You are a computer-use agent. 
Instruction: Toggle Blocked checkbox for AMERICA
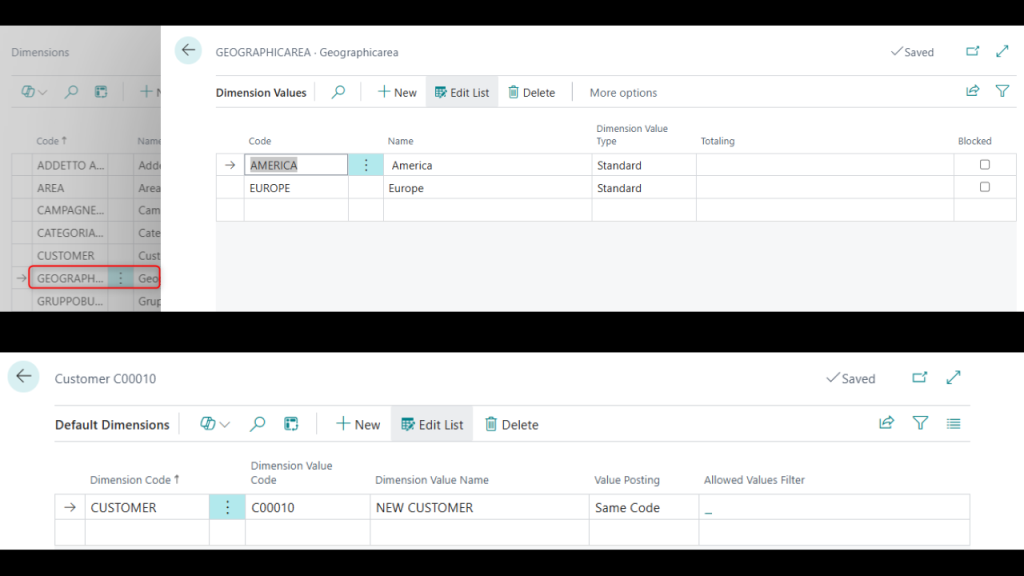click(x=984, y=165)
